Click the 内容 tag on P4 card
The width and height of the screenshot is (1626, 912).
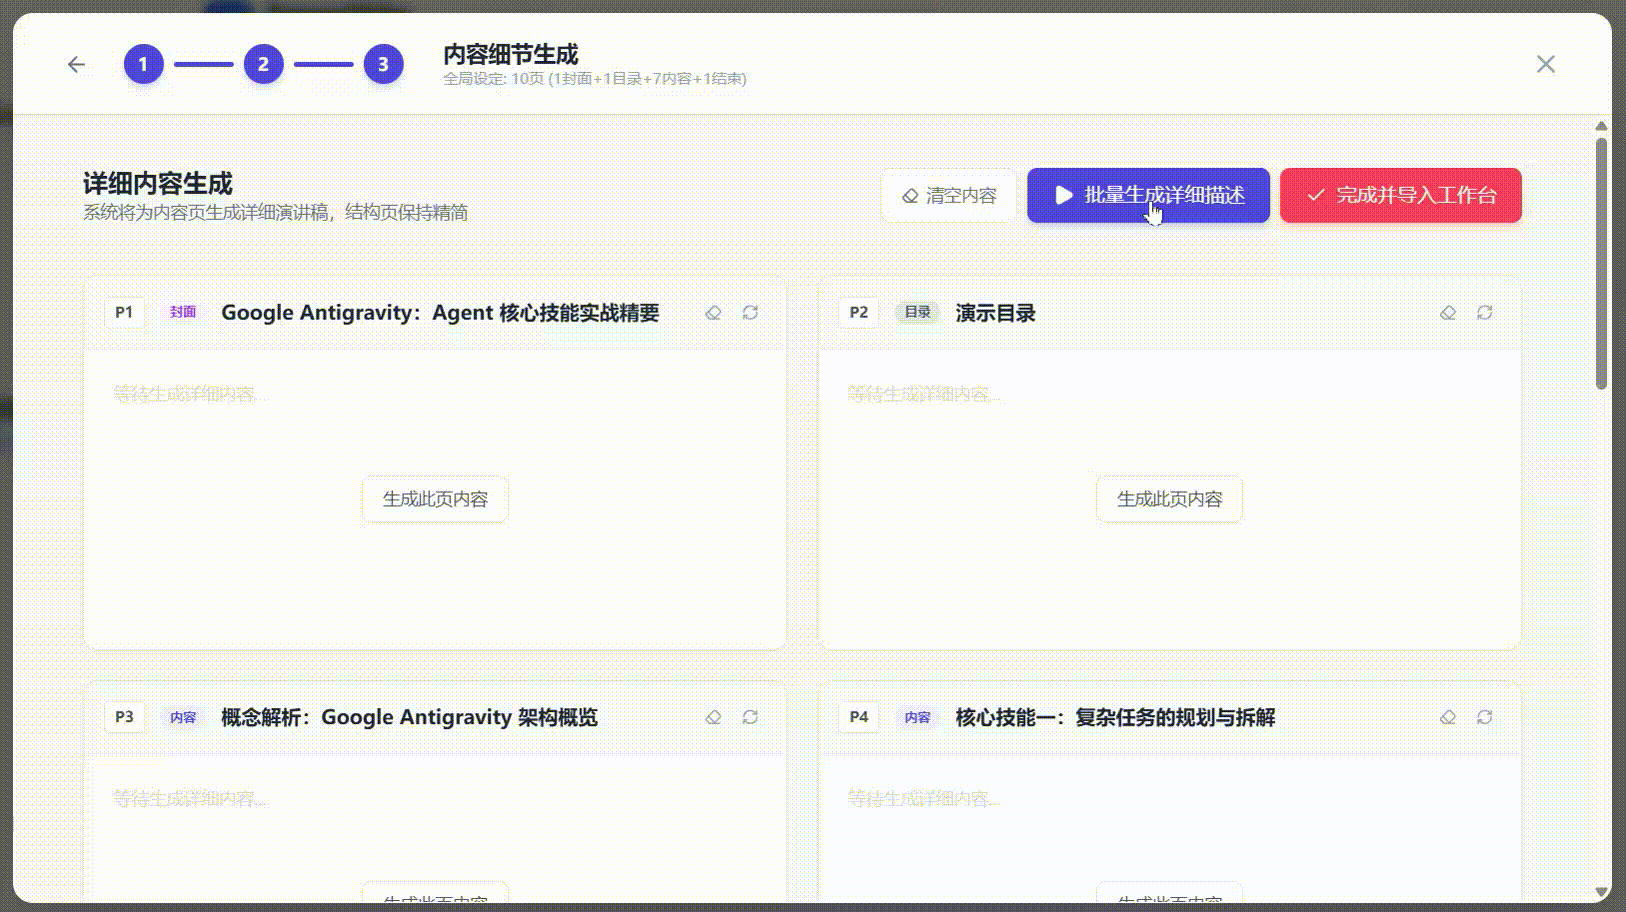click(x=917, y=717)
